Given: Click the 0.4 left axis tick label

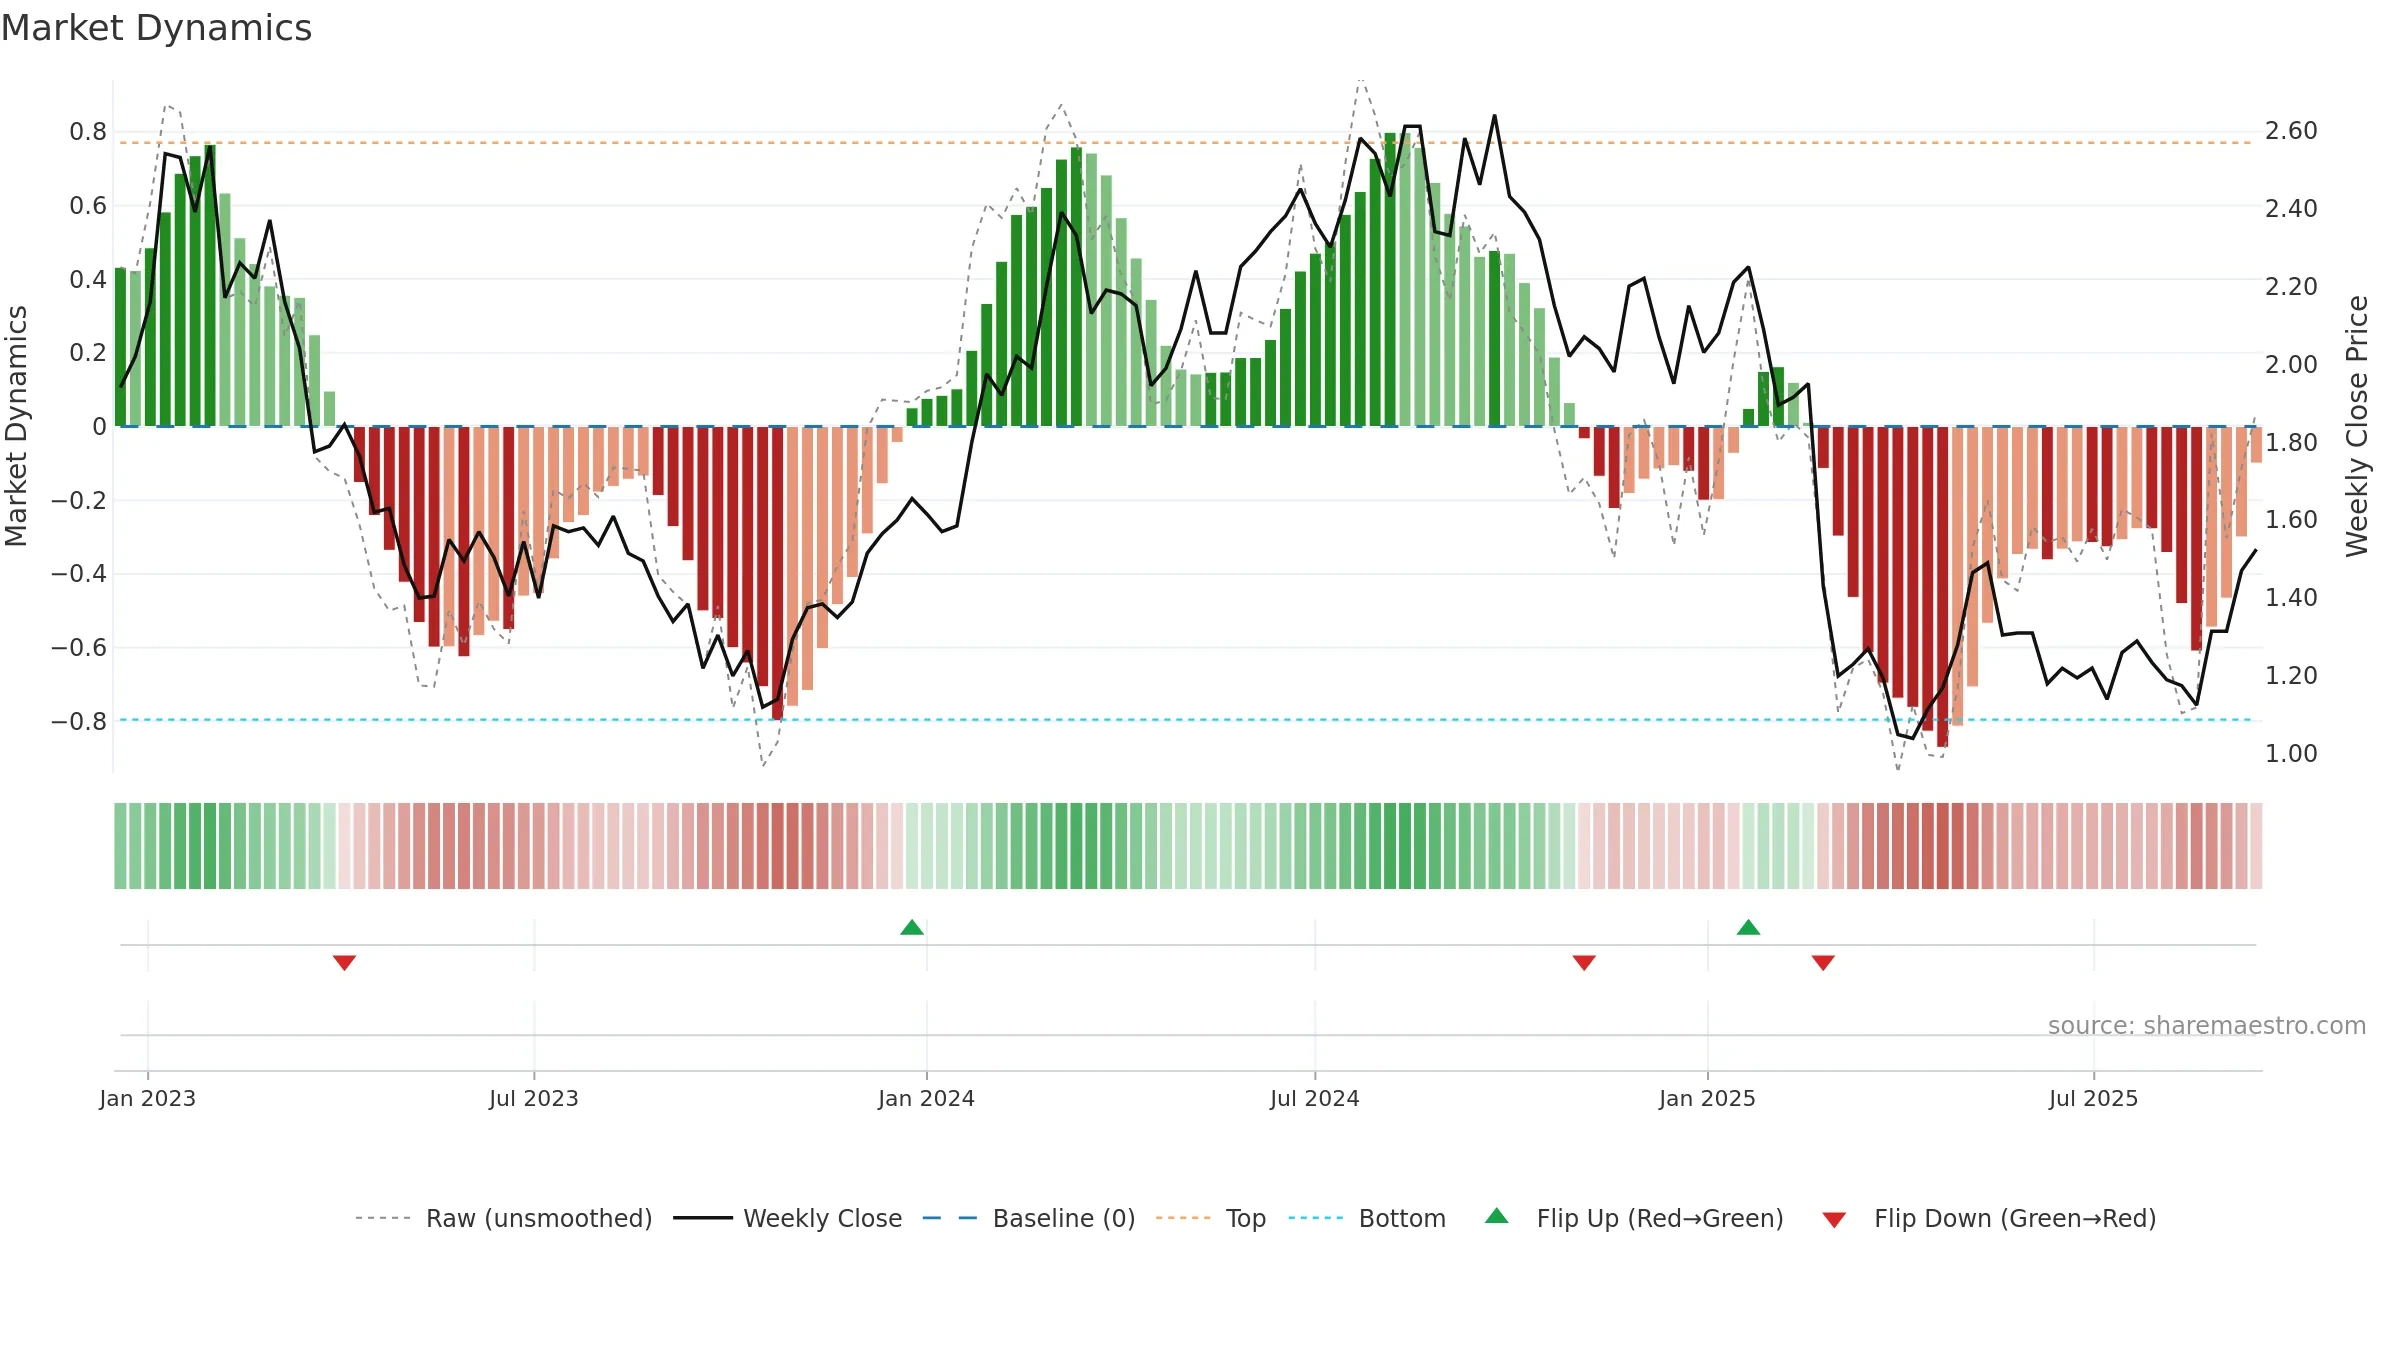Looking at the screenshot, I should [x=88, y=279].
